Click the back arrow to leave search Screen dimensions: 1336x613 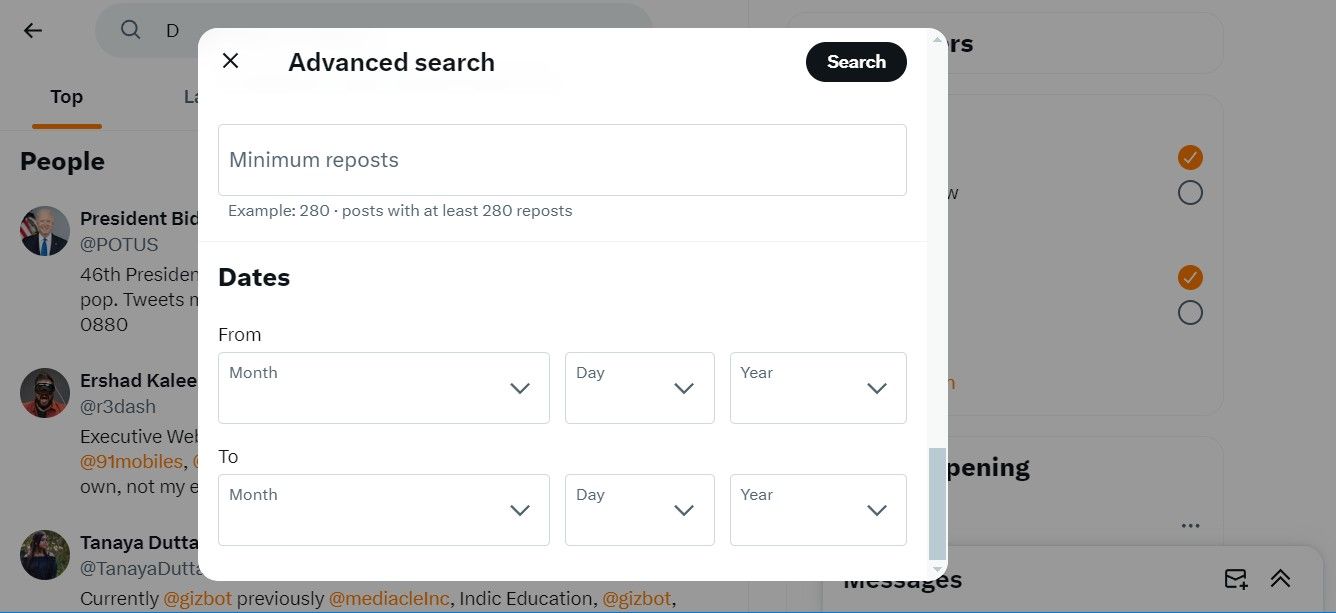click(32, 30)
